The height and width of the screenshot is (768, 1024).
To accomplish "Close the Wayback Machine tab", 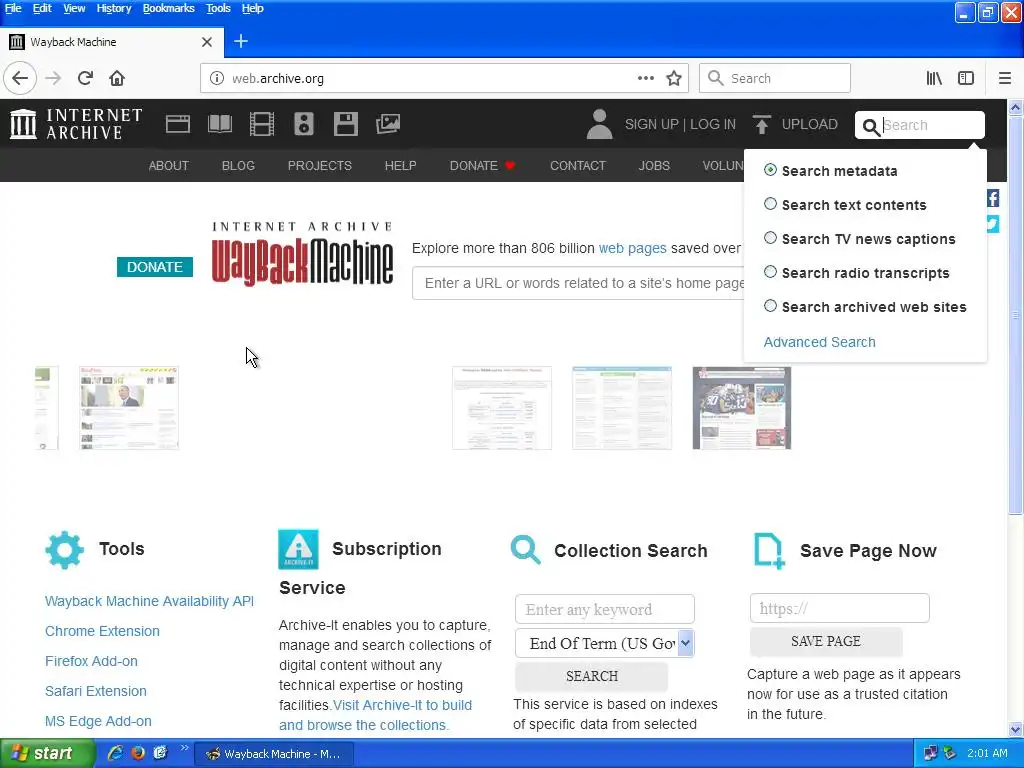I will click(x=207, y=42).
